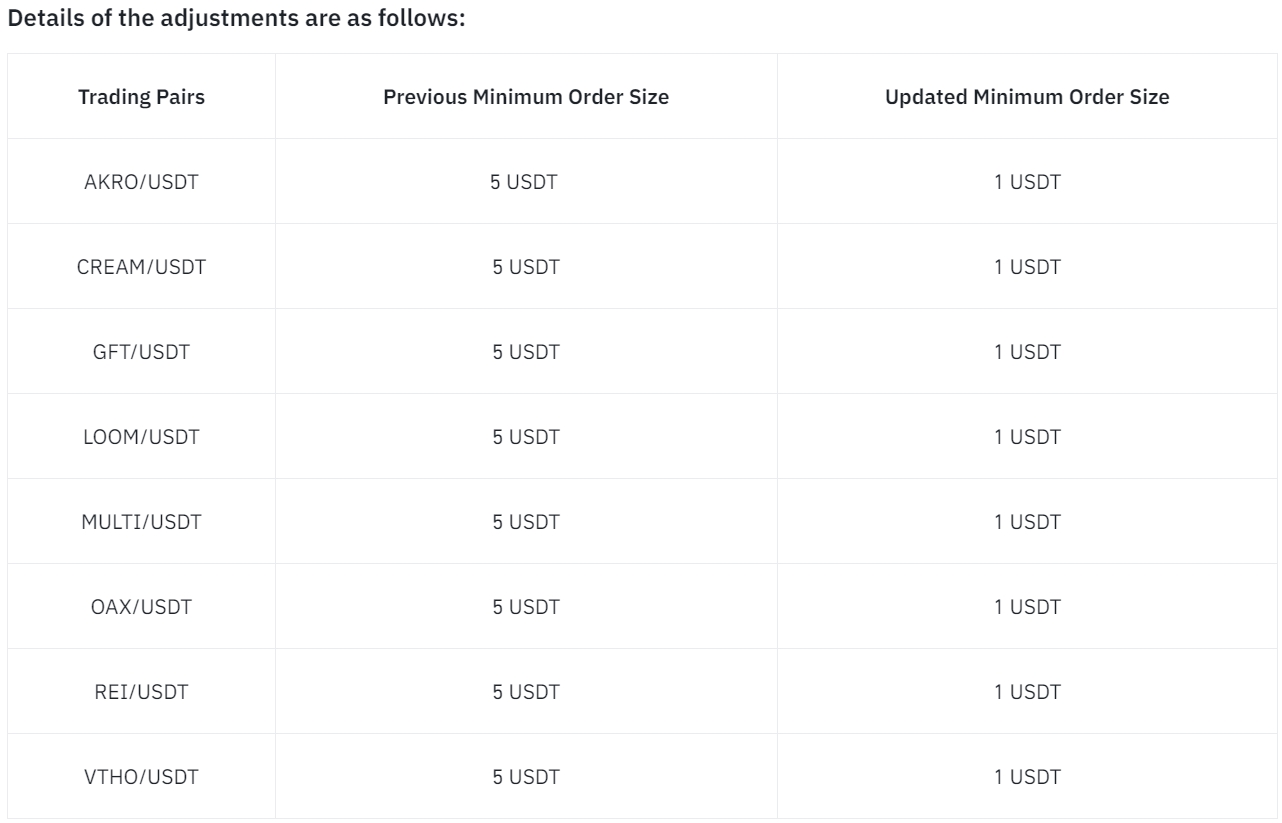Image resolution: width=1282 pixels, height=823 pixels.
Task: Click the Previous Minimum Order Size header
Action: (526, 98)
